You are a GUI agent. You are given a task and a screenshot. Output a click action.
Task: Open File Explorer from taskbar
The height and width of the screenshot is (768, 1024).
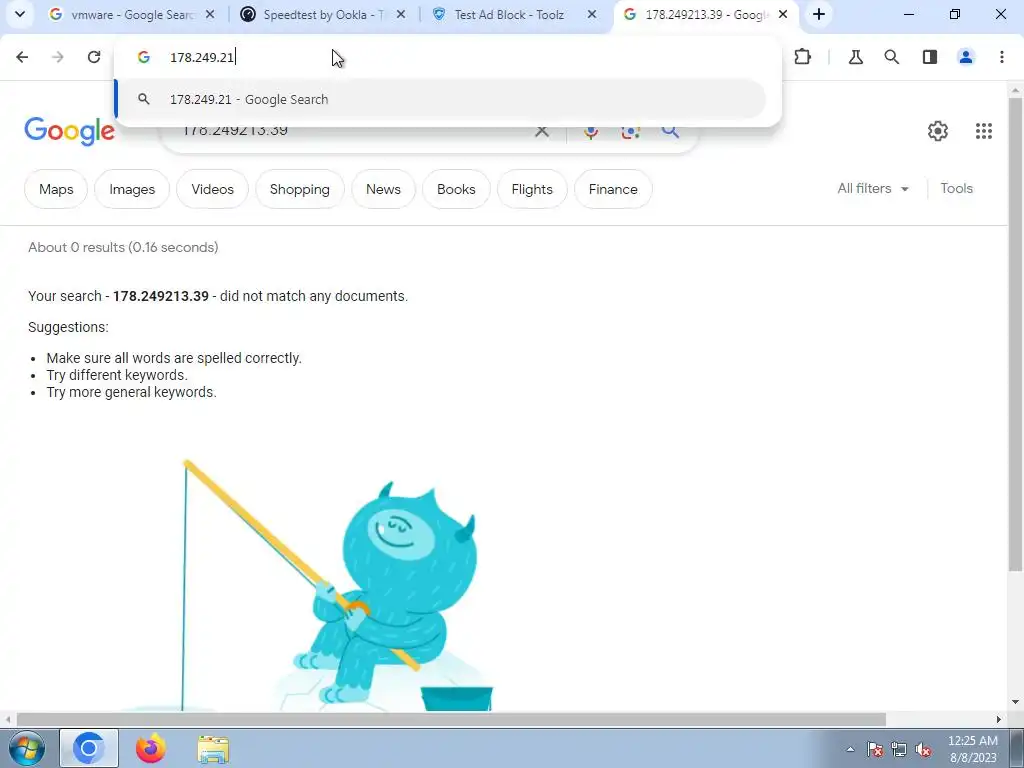tap(214, 748)
